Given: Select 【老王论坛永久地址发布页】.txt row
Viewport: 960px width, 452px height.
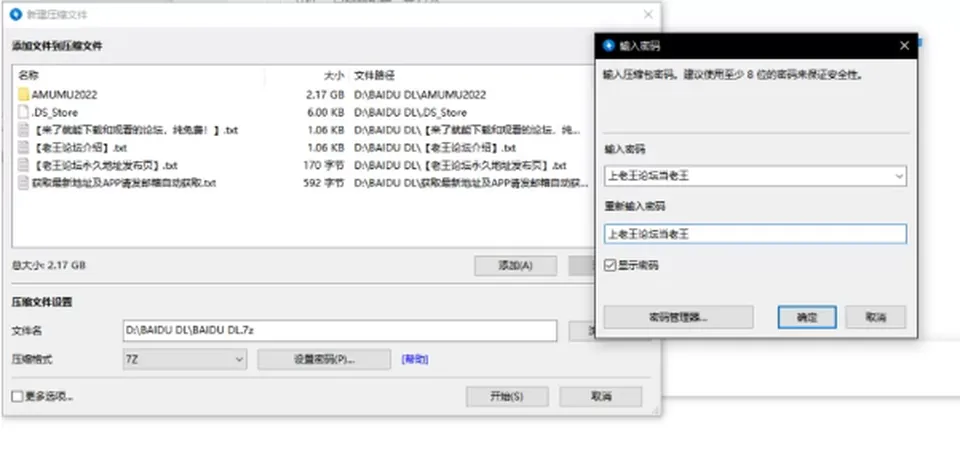Looking at the screenshot, I should 303,165.
